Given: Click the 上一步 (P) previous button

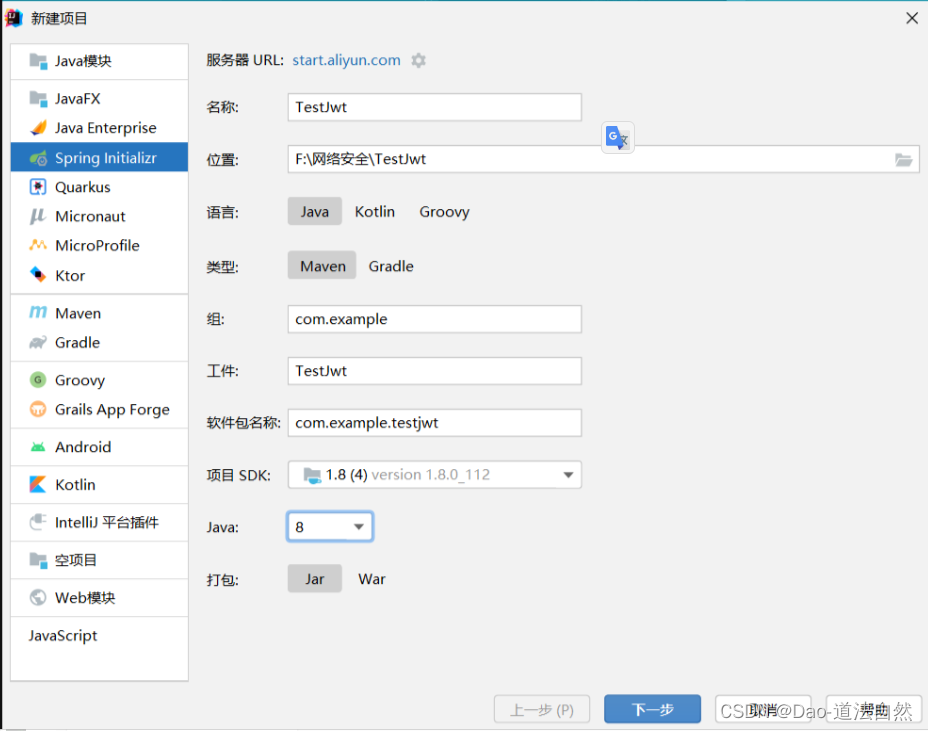Looking at the screenshot, I should tap(542, 709).
